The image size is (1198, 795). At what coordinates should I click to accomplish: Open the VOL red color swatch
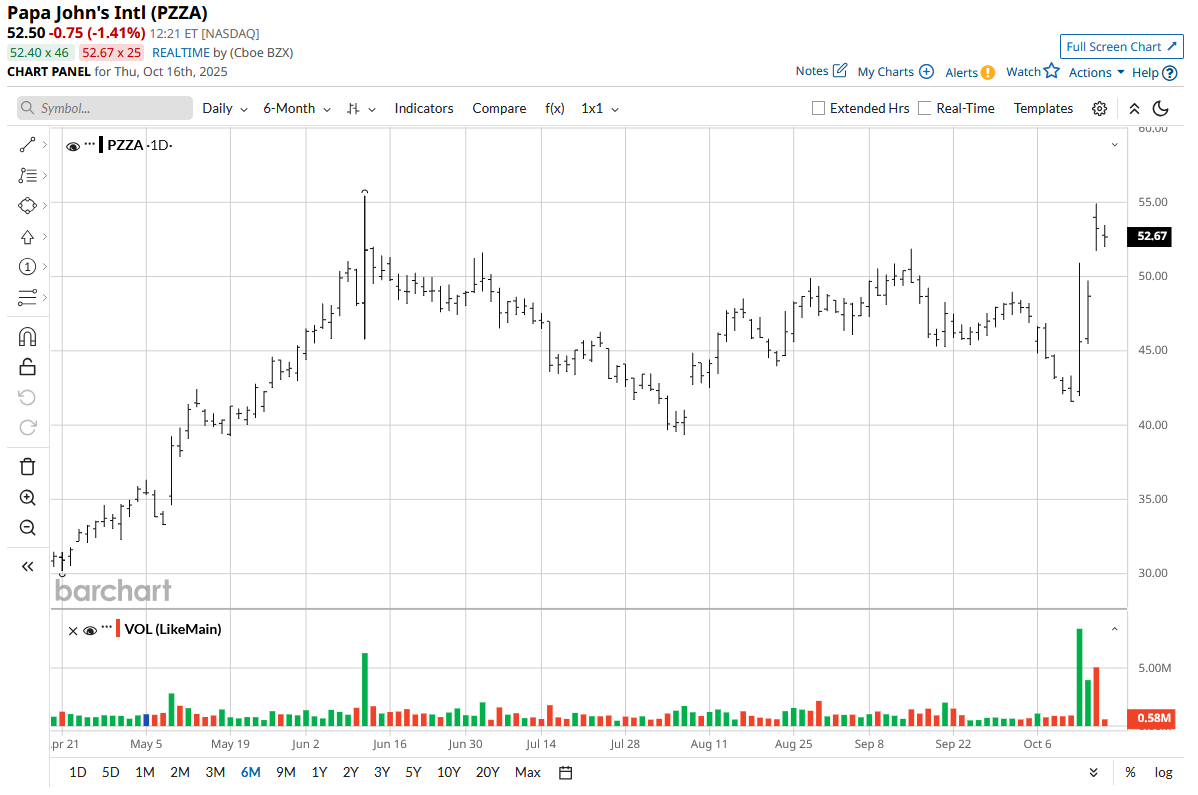coord(118,629)
